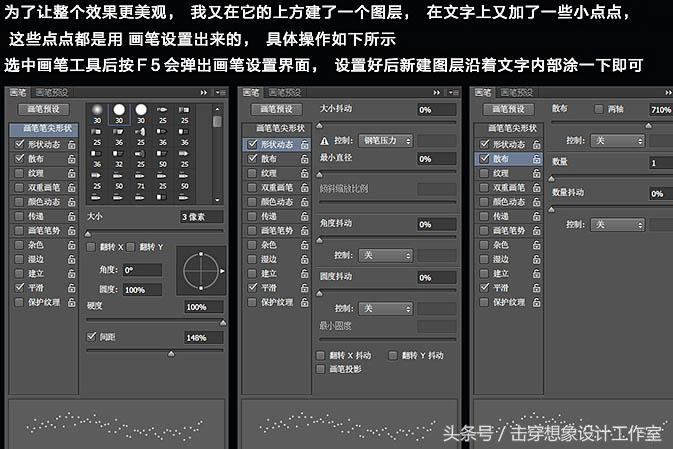
Task: Uncheck 平滑 in 数量抖动 panel
Action: [485, 288]
